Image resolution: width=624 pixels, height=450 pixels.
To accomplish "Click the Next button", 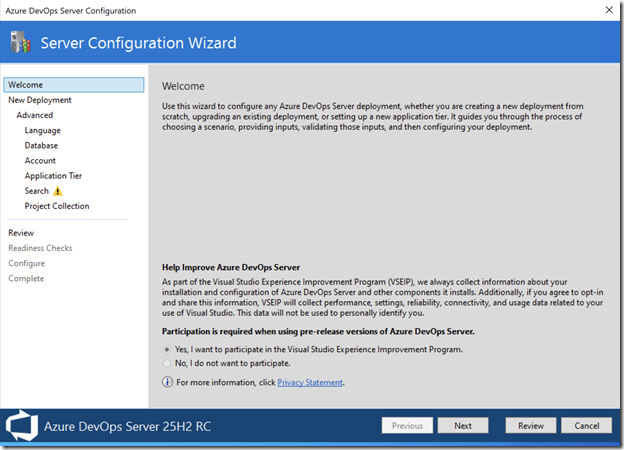I will click(x=463, y=426).
